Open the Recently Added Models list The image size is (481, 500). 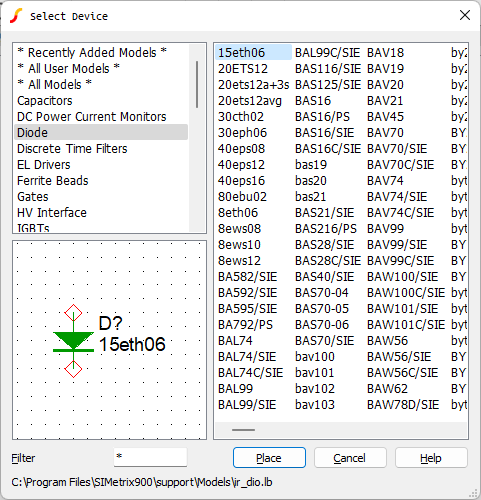pyautogui.click(x=92, y=53)
